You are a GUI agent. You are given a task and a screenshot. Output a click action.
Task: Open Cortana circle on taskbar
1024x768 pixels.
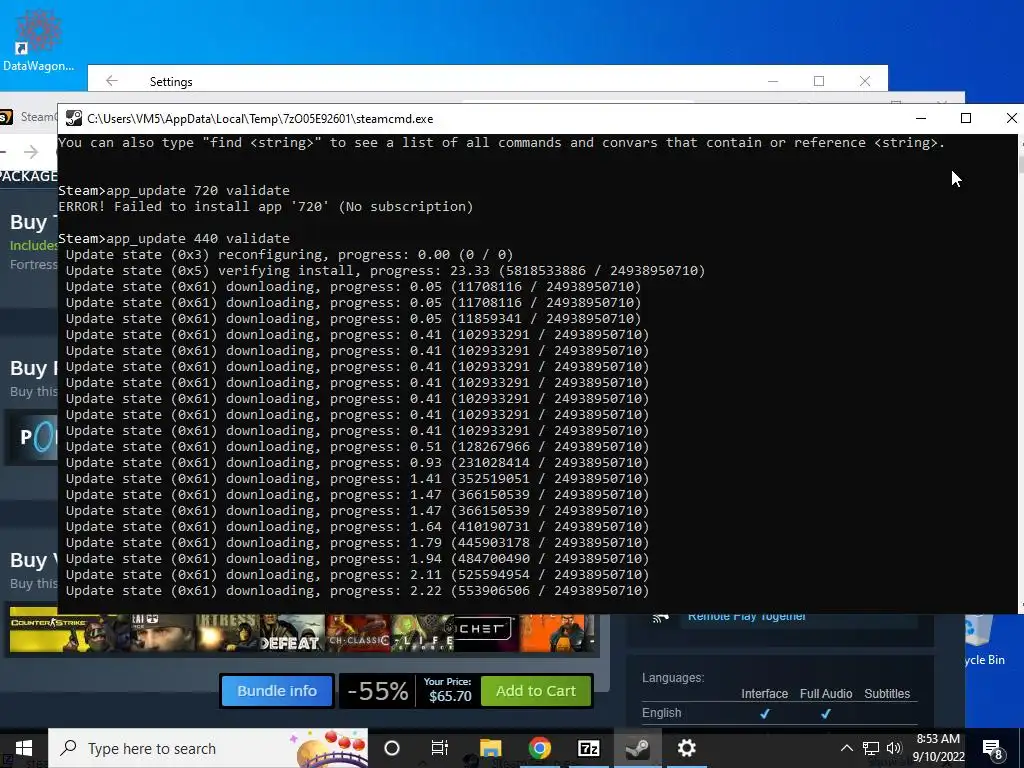[x=392, y=748]
